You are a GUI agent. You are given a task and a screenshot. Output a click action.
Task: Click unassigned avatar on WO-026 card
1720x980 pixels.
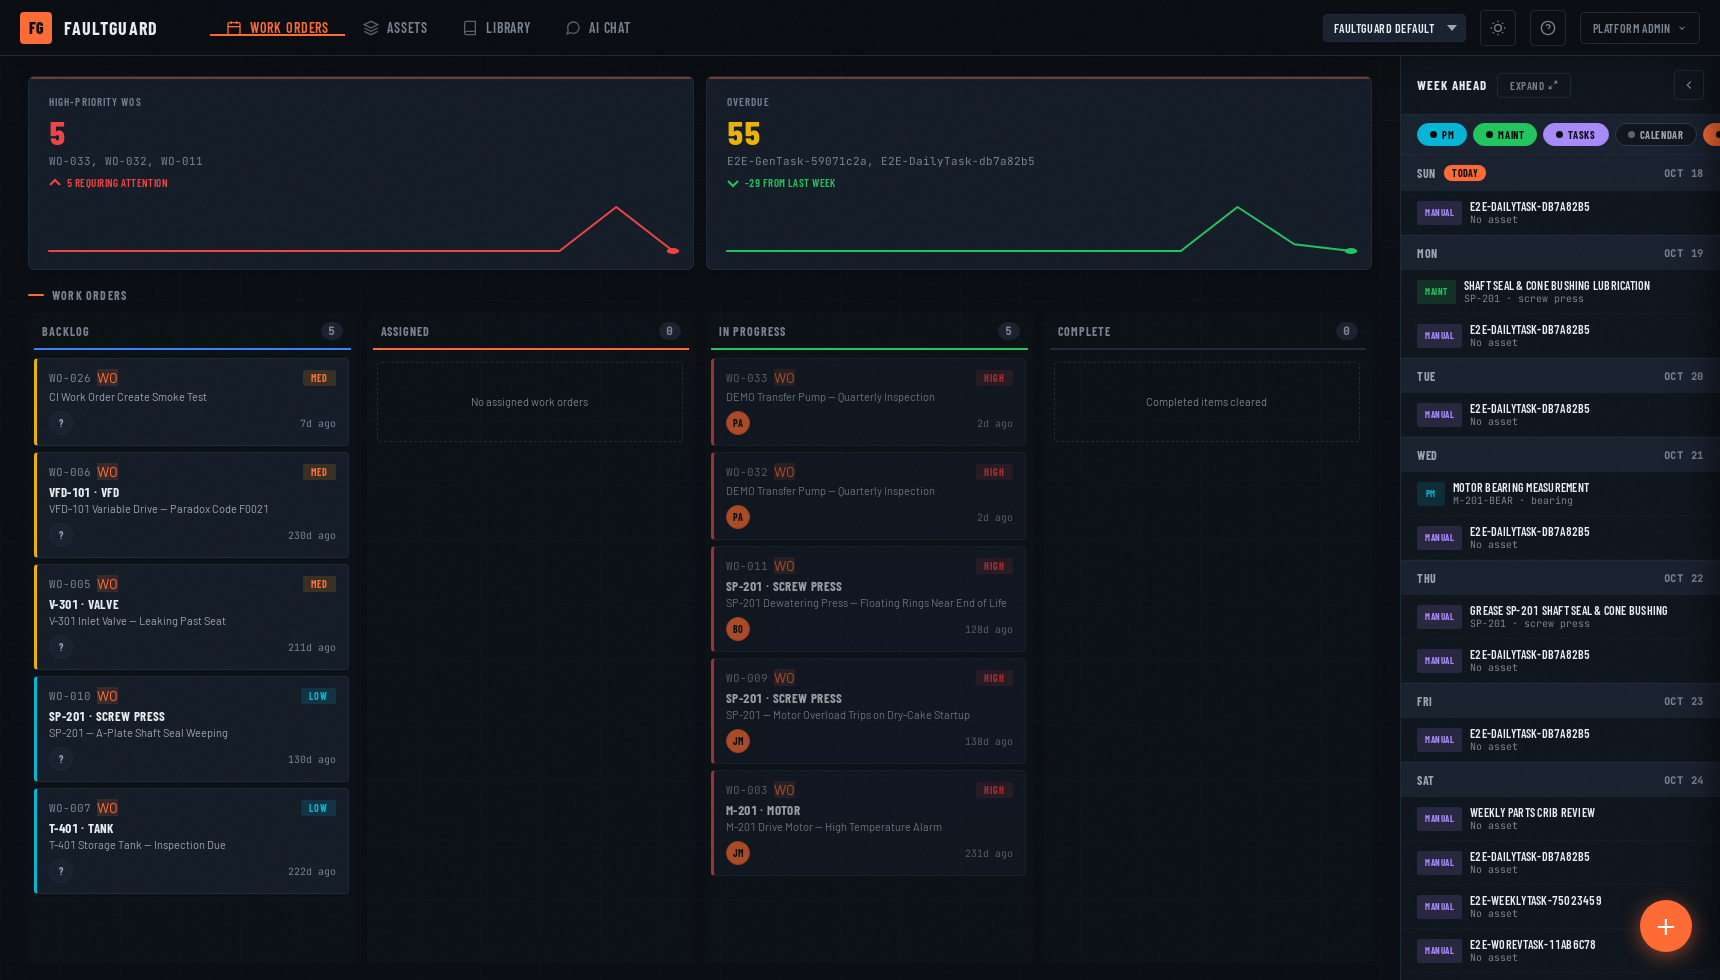point(61,423)
